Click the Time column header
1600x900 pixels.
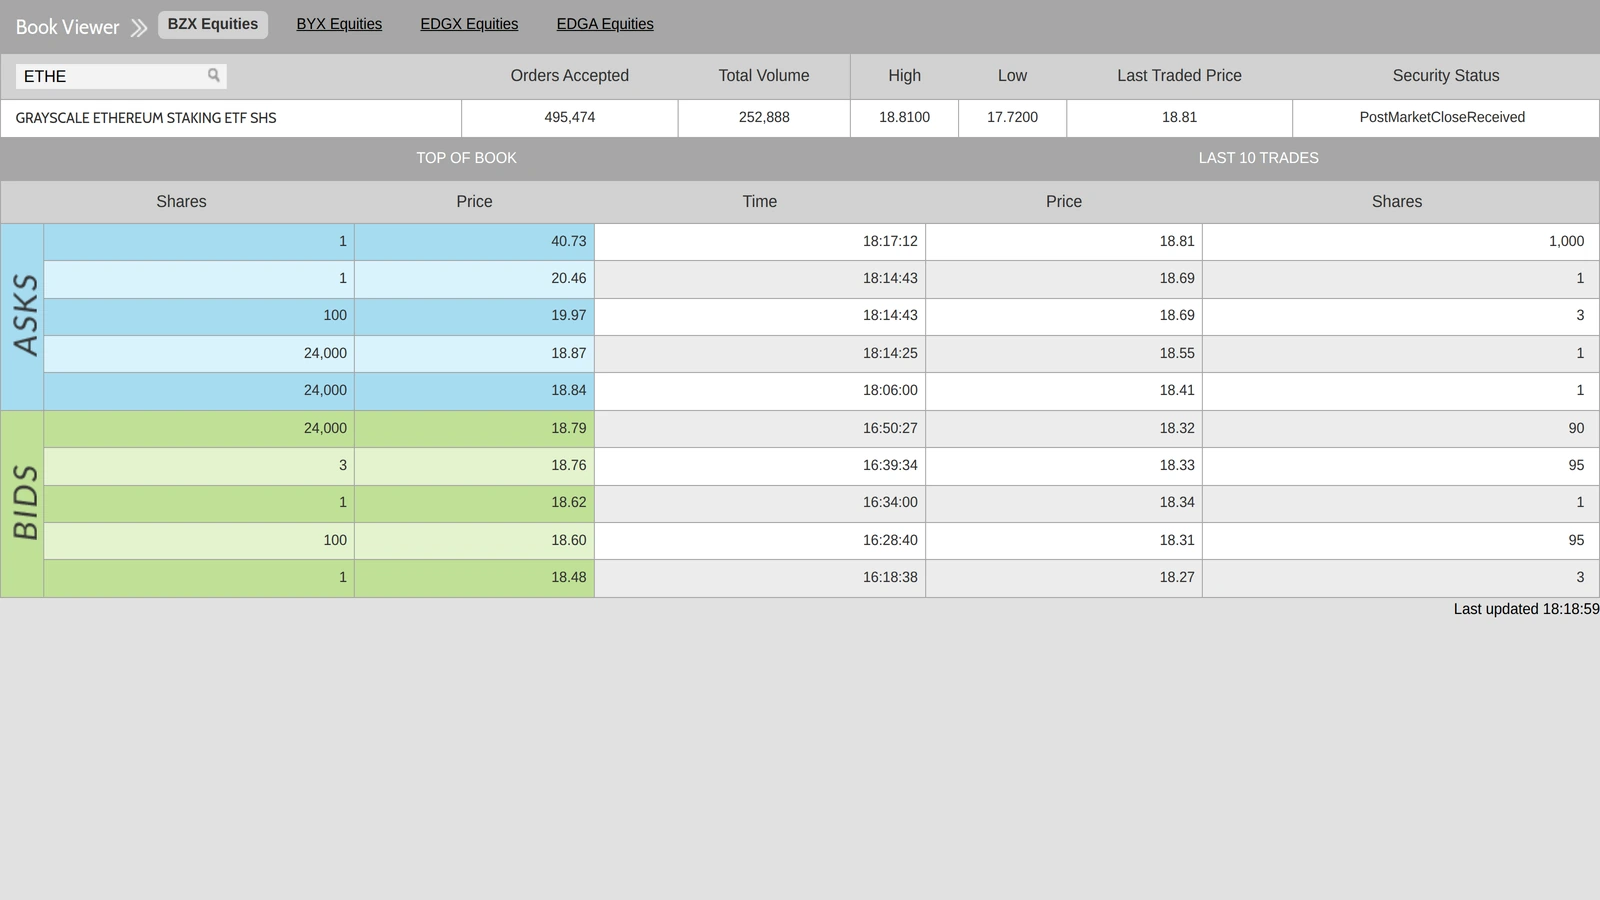pos(760,202)
